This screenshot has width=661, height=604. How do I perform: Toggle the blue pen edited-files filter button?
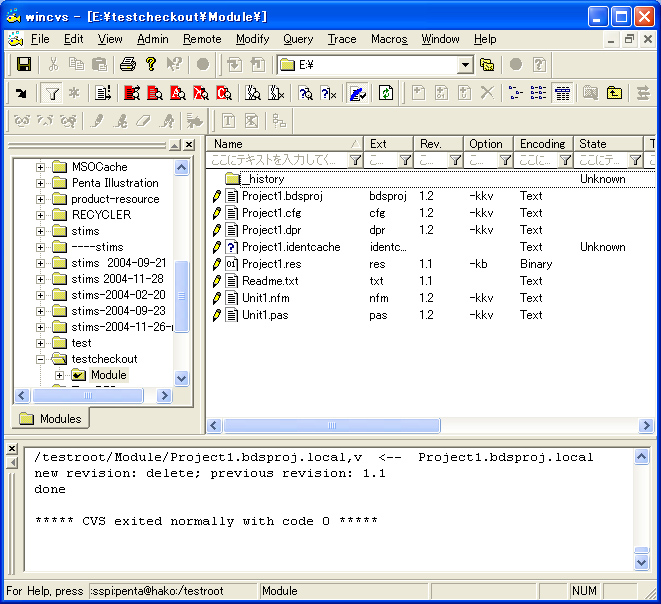pyautogui.click(x=357, y=93)
